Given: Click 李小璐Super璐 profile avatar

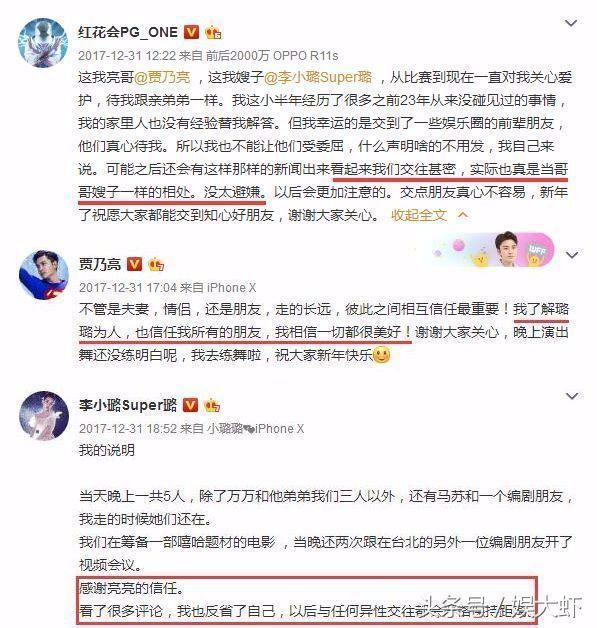Looking at the screenshot, I should [44, 416].
